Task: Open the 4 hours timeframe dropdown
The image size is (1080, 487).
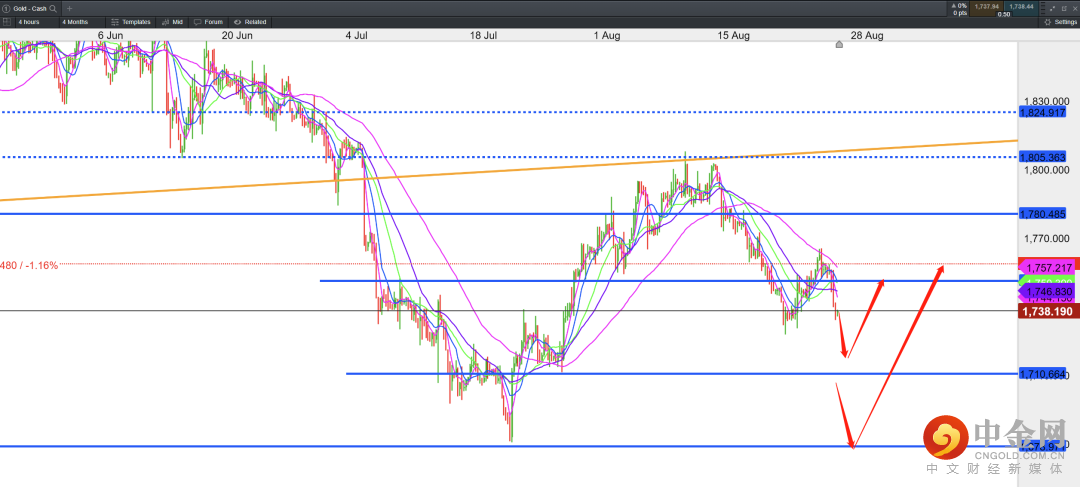Action: [28, 21]
